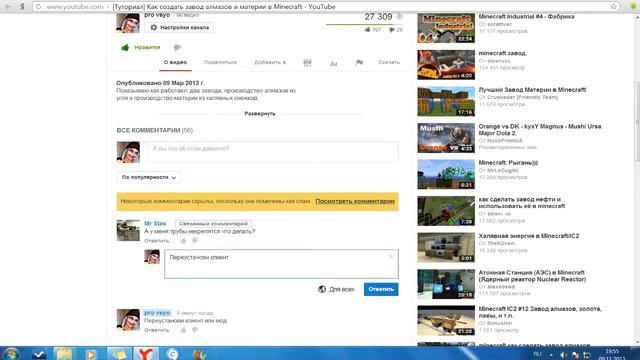Click the channel avatar at the top
The height and width of the screenshot is (360, 640).
coord(128,23)
